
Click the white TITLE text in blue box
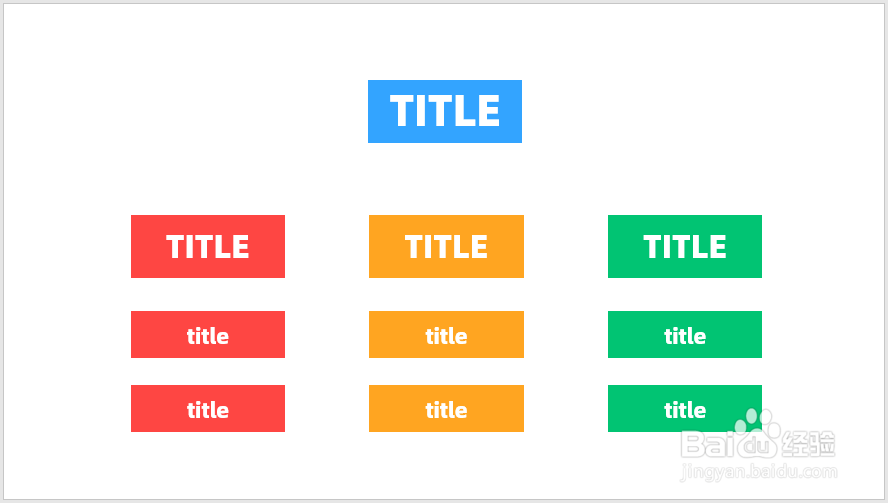point(445,110)
